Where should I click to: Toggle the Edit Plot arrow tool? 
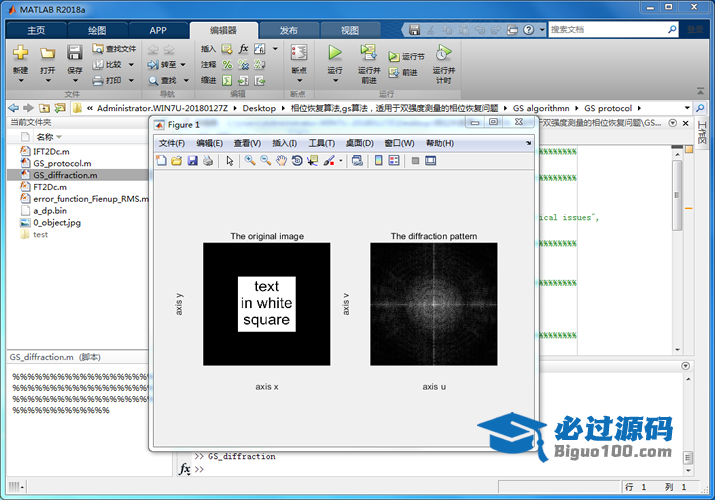(230, 160)
